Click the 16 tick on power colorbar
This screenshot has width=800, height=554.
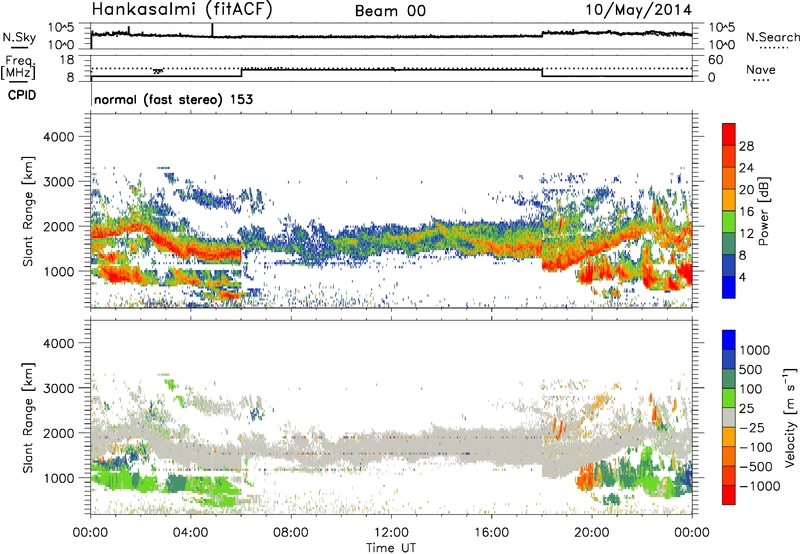pyautogui.click(x=746, y=212)
